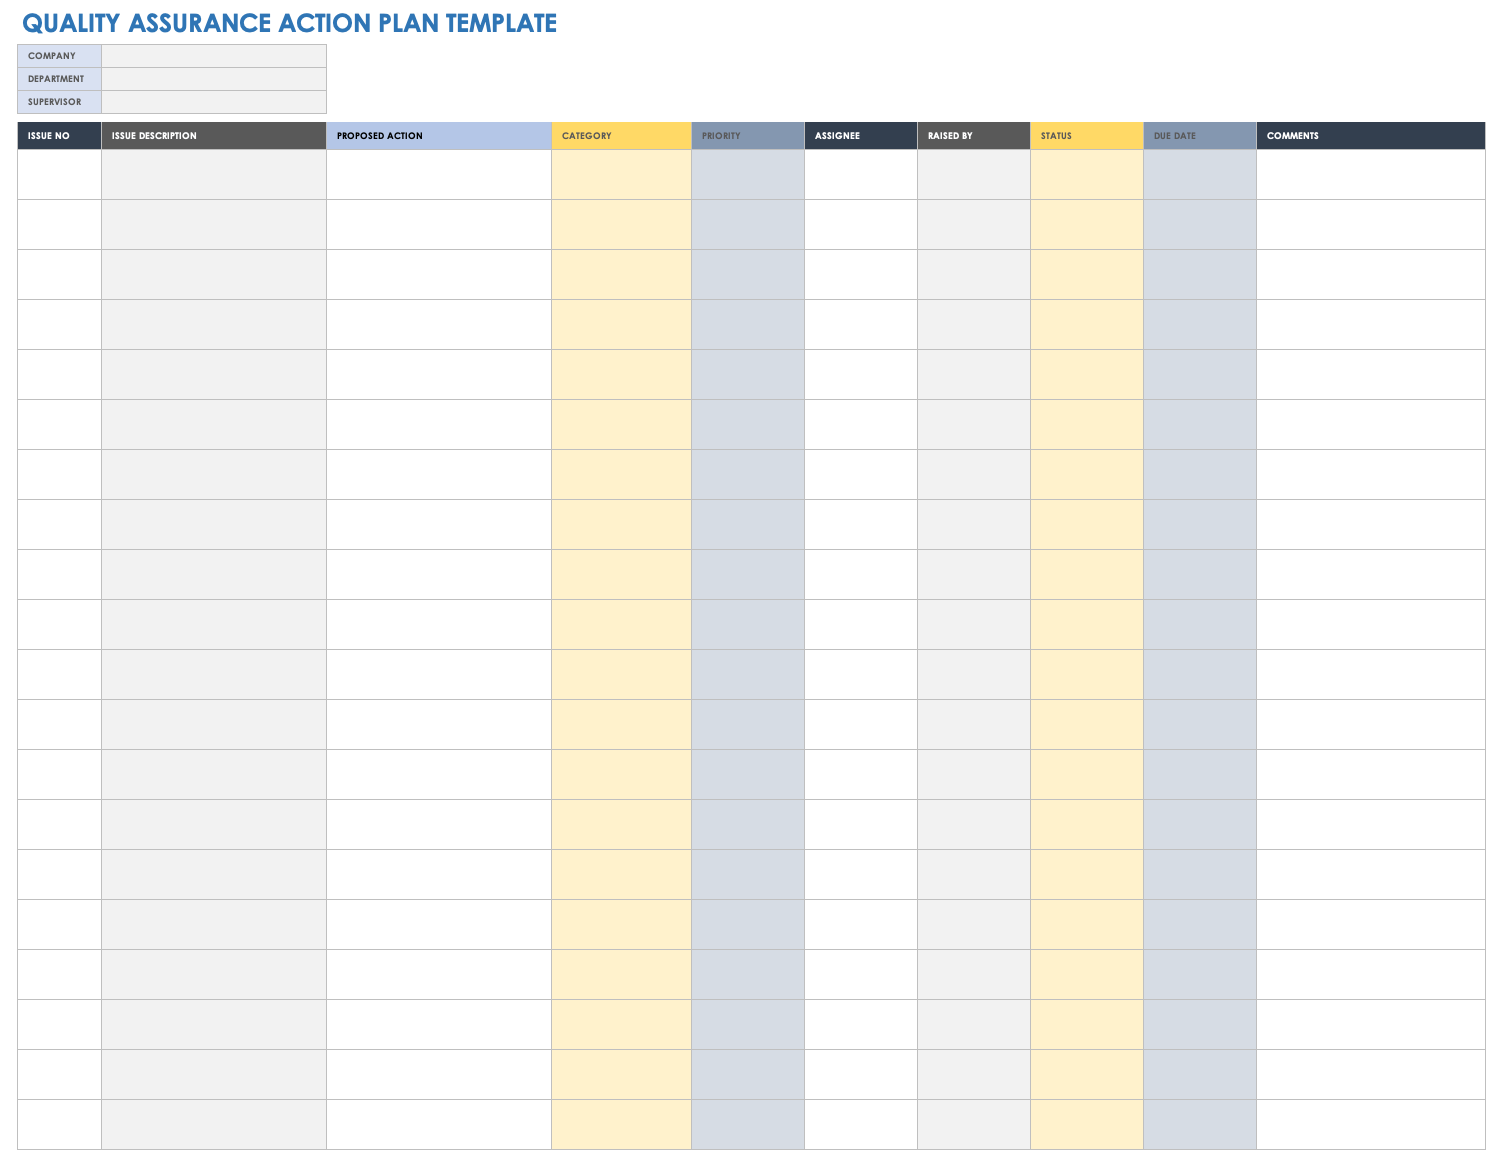This screenshot has height=1171, width=1509.
Task: Click the Quality Assurance Action Plan title
Action: point(290,23)
